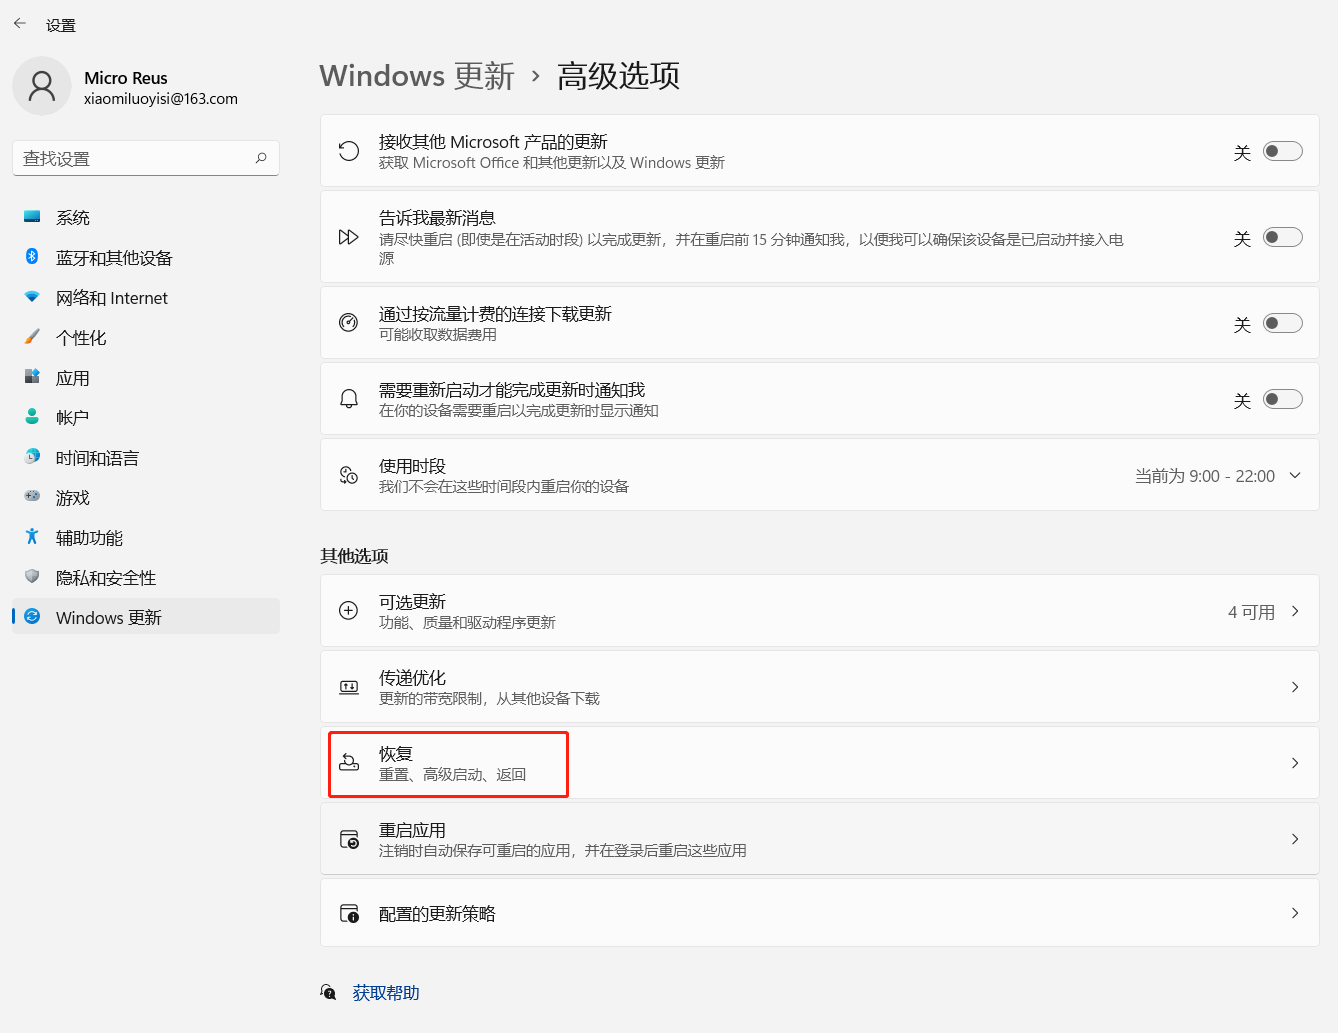The width and height of the screenshot is (1338, 1033).
Task: Click the clock gear icon beside 使用时段
Action: [348, 475]
